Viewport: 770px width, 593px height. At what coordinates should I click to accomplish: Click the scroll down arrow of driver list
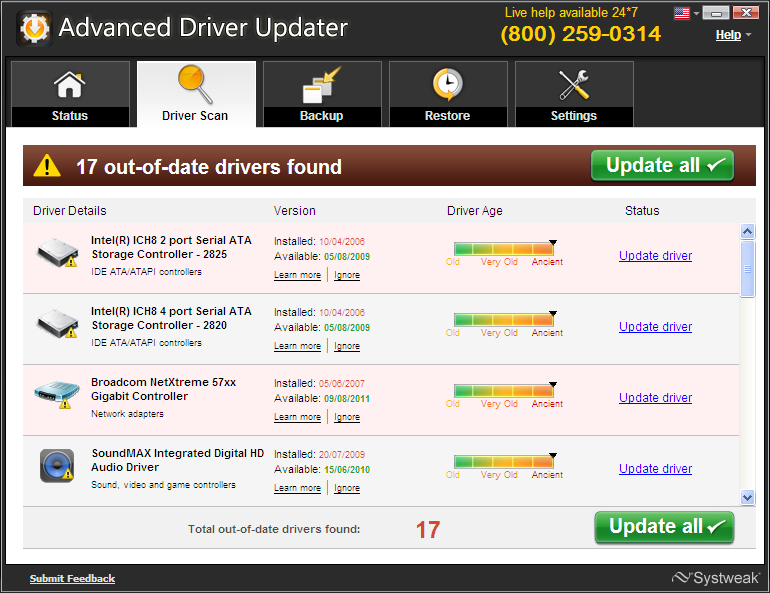(x=747, y=497)
